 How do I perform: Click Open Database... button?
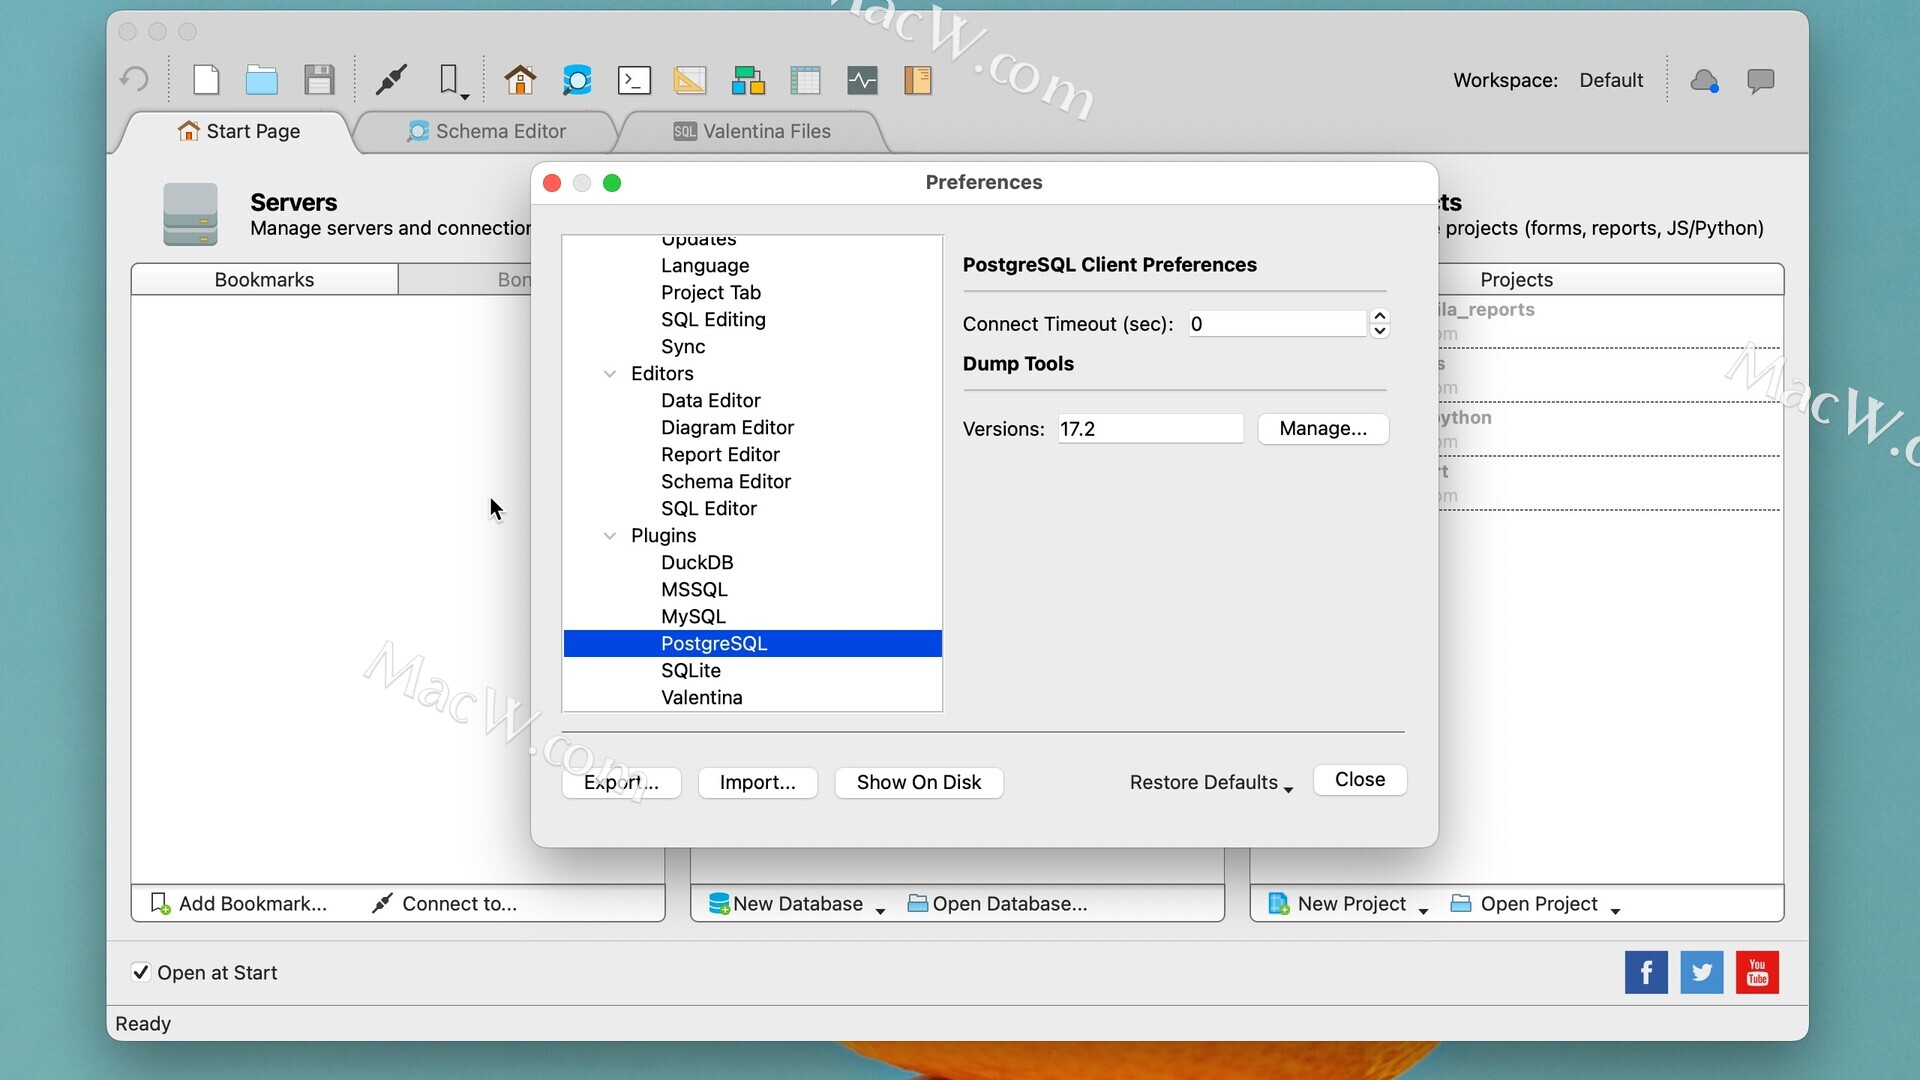point(997,904)
